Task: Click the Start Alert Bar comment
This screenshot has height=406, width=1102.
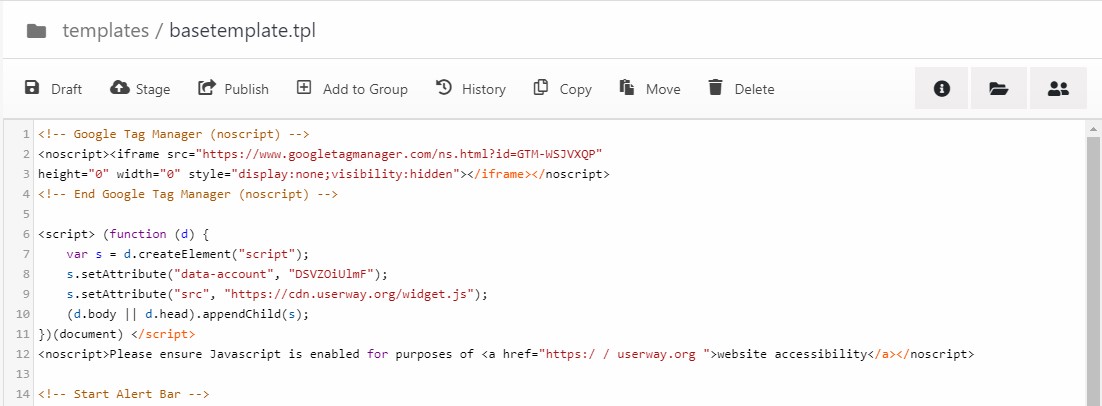Action: (x=124, y=394)
